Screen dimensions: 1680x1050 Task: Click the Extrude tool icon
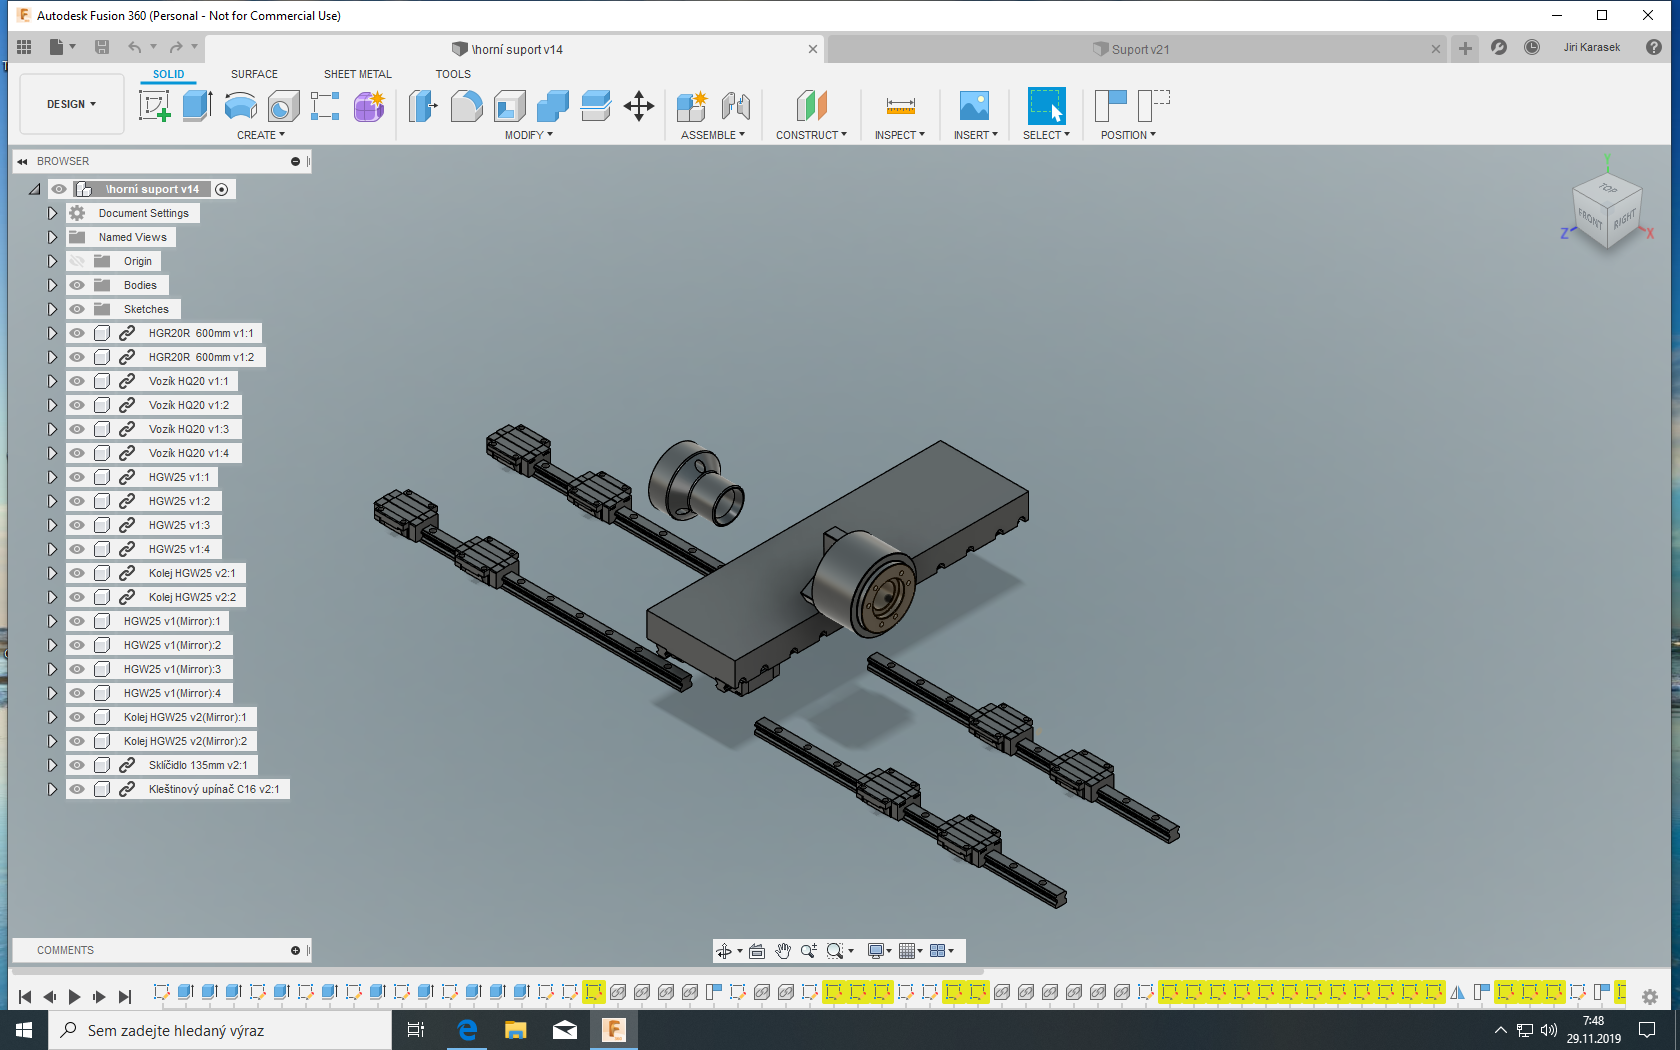pos(197,105)
